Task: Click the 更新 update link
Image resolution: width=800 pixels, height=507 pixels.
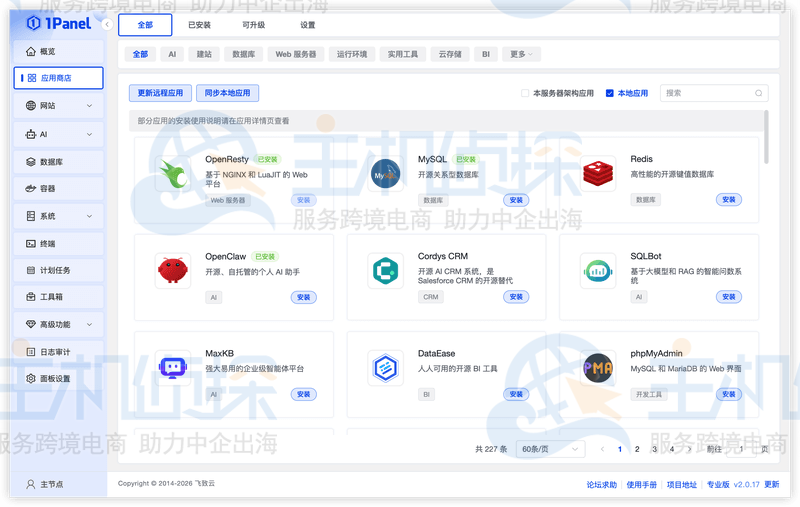Action: [771, 485]
